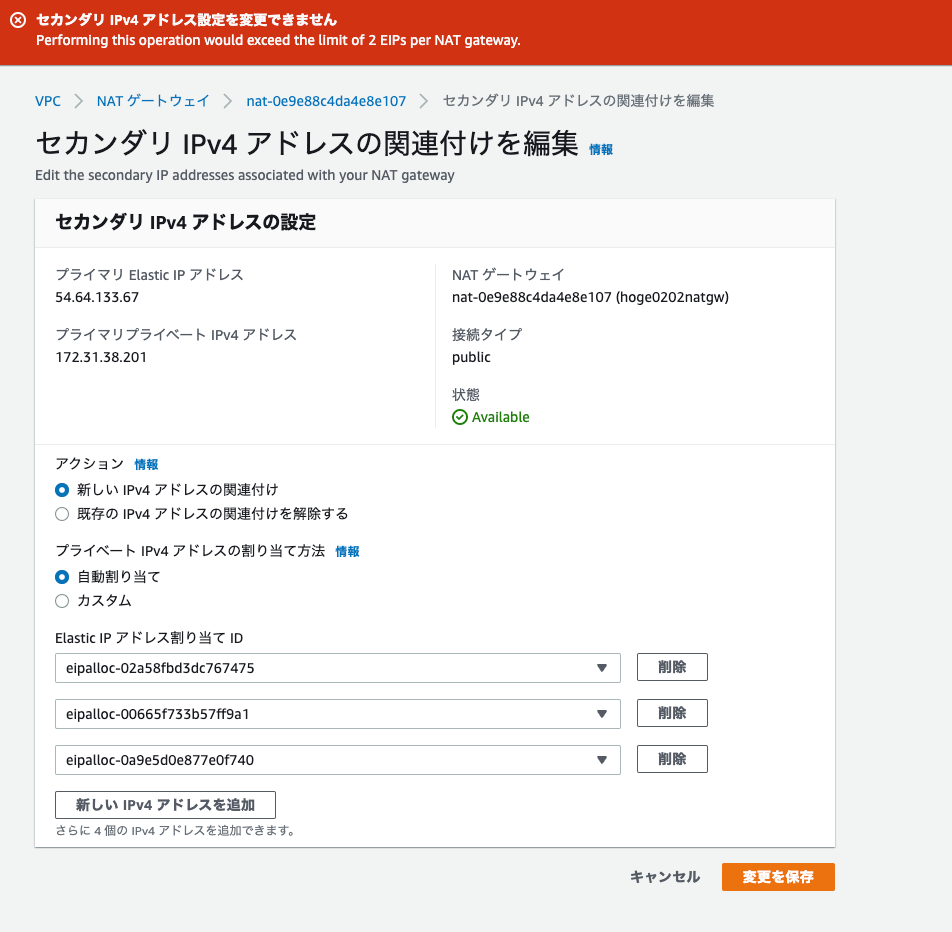Delete the first Elastic IP allocation row
This screenshot has width=952, height=932.
(x=672, y=667)
